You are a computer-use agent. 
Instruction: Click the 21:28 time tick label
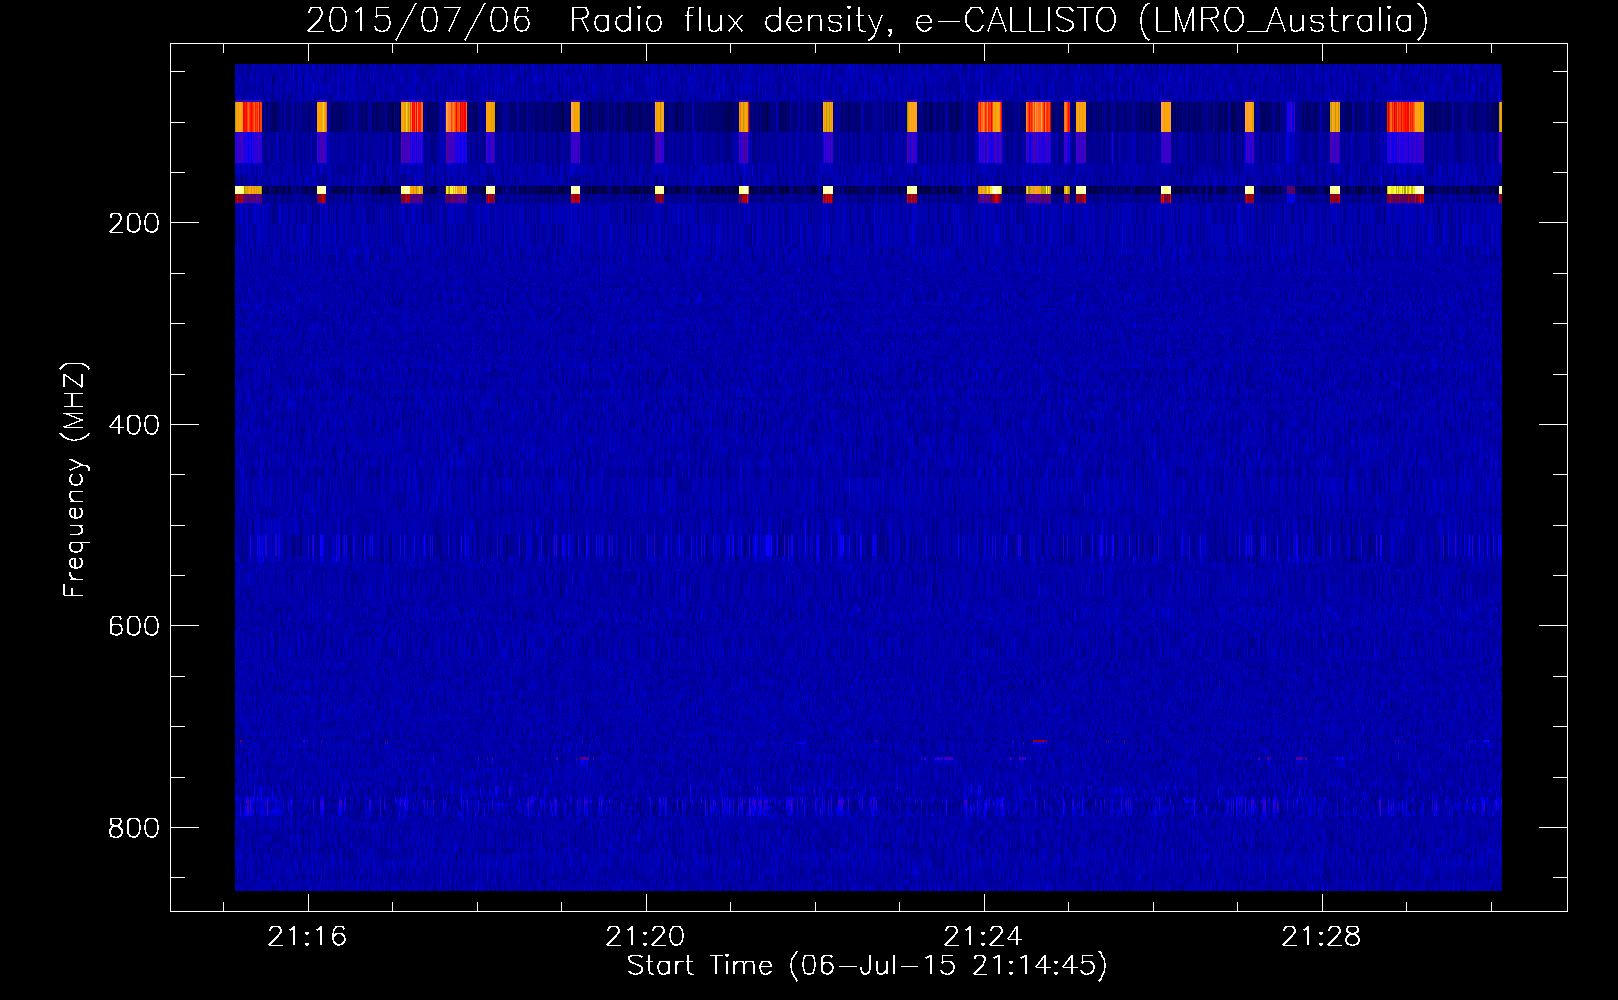tap(1322, 937)
